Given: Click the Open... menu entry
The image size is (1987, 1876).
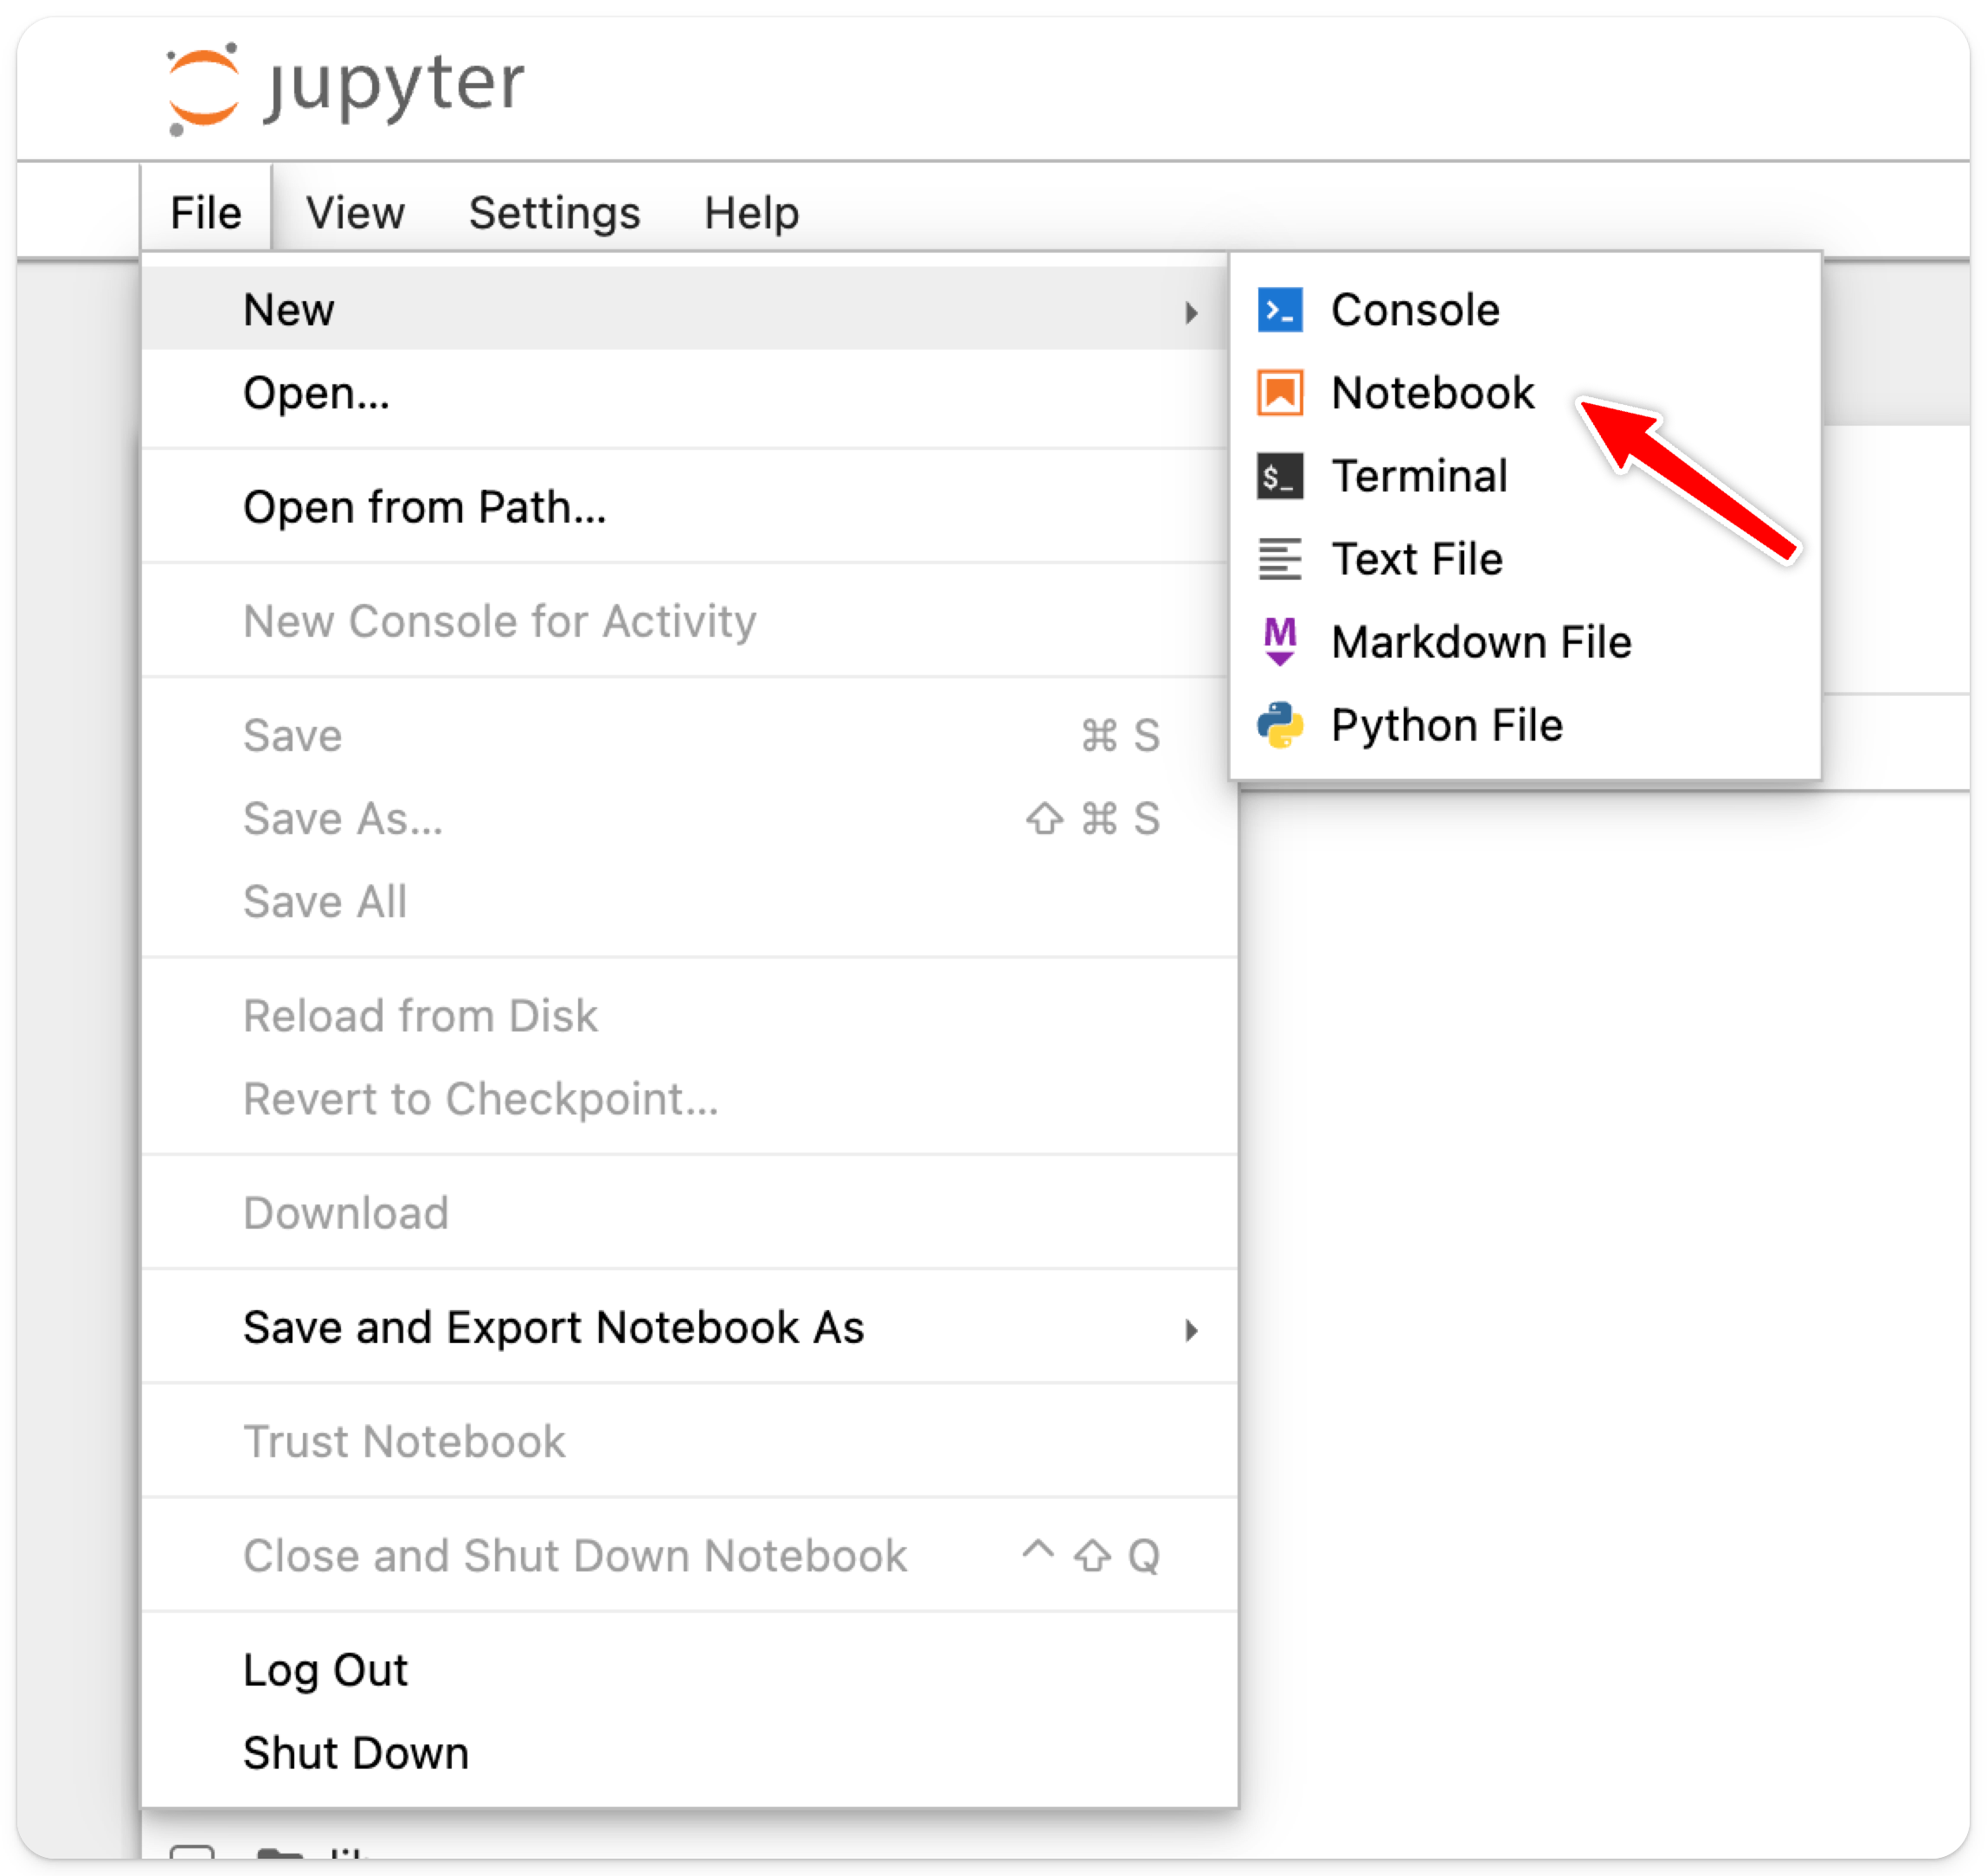Looking at the screenshot, I should (x=316, y=393).
